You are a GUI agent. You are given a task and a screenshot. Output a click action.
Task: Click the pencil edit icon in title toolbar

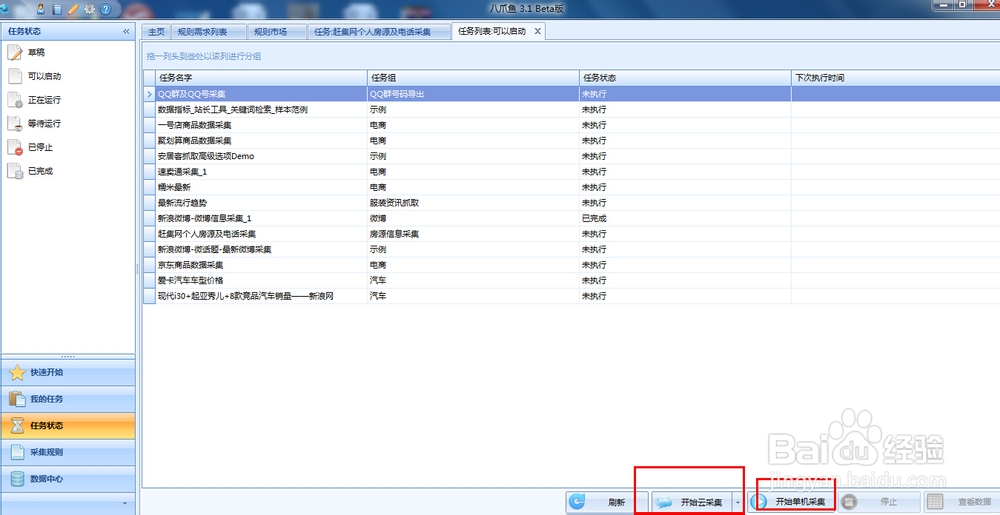coord(73,9)
